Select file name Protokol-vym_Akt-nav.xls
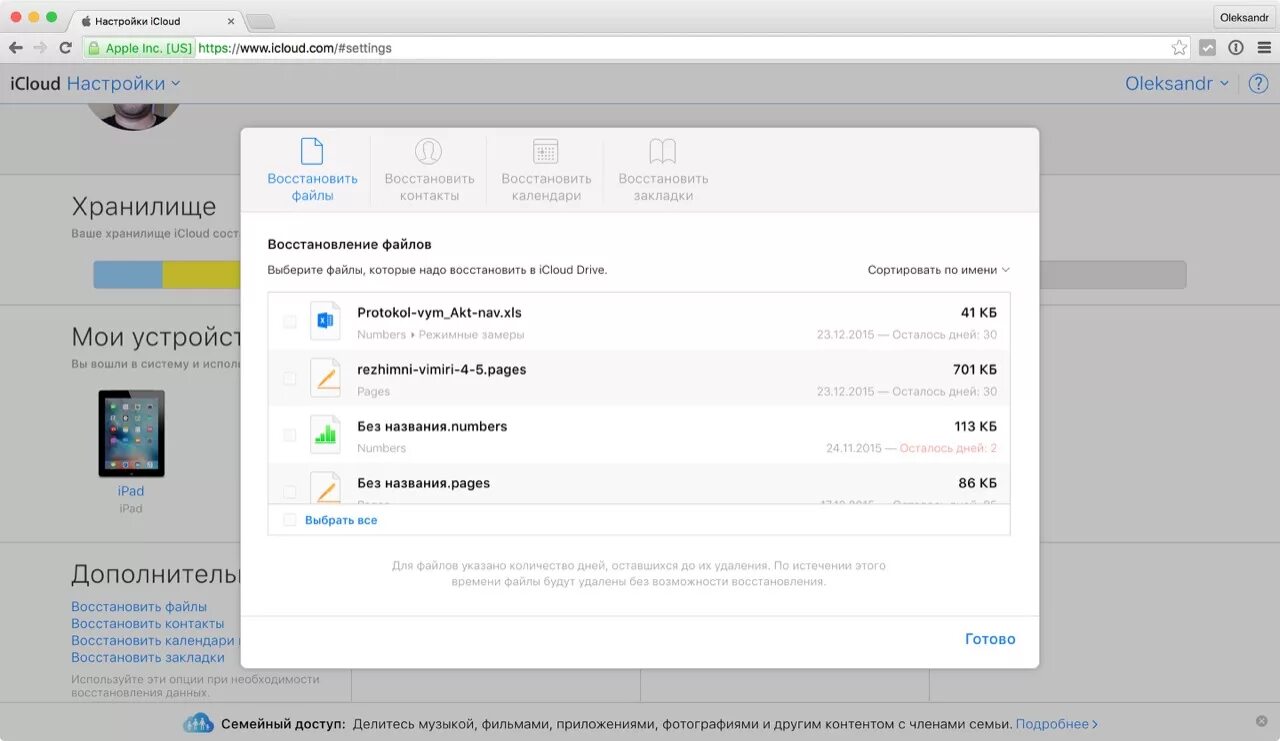Viewport: 1280px width, 741px height. tap(439, 312)
